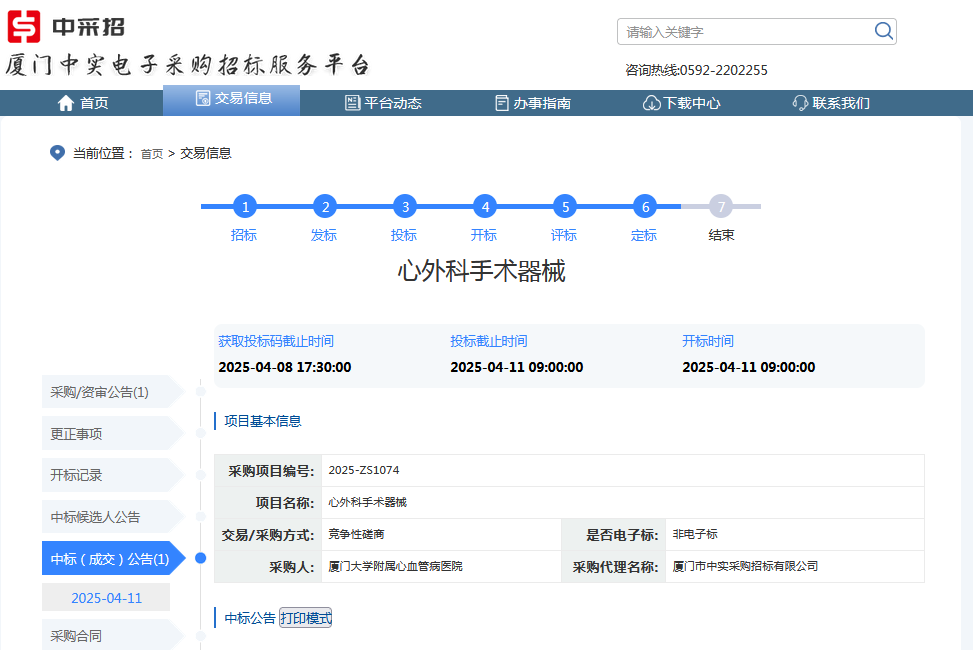The width and height of the screenshot is (973, 650).
Task: Click the home icon beside 首页
Action: 65,102
